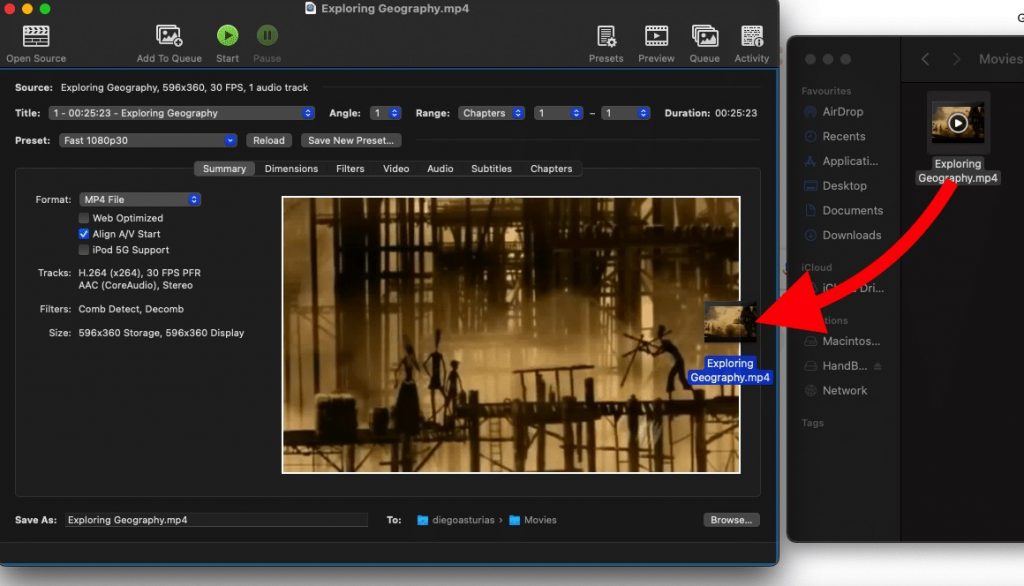
Task: Switch to the Filters tab
Action: pyautogui.click(x=350, y=169)
